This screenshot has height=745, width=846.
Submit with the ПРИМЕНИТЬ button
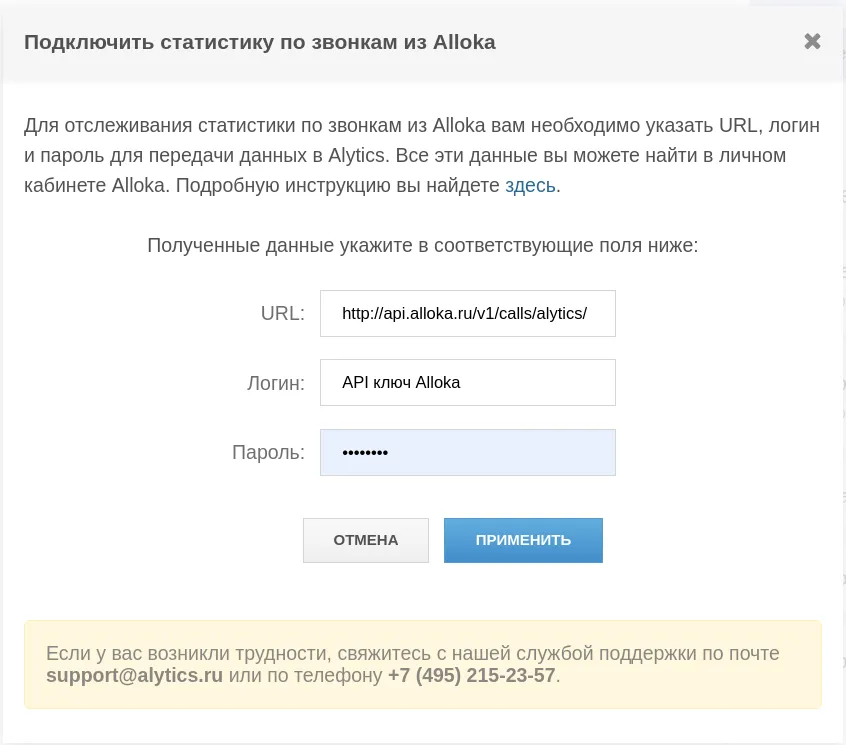(523, 541)
